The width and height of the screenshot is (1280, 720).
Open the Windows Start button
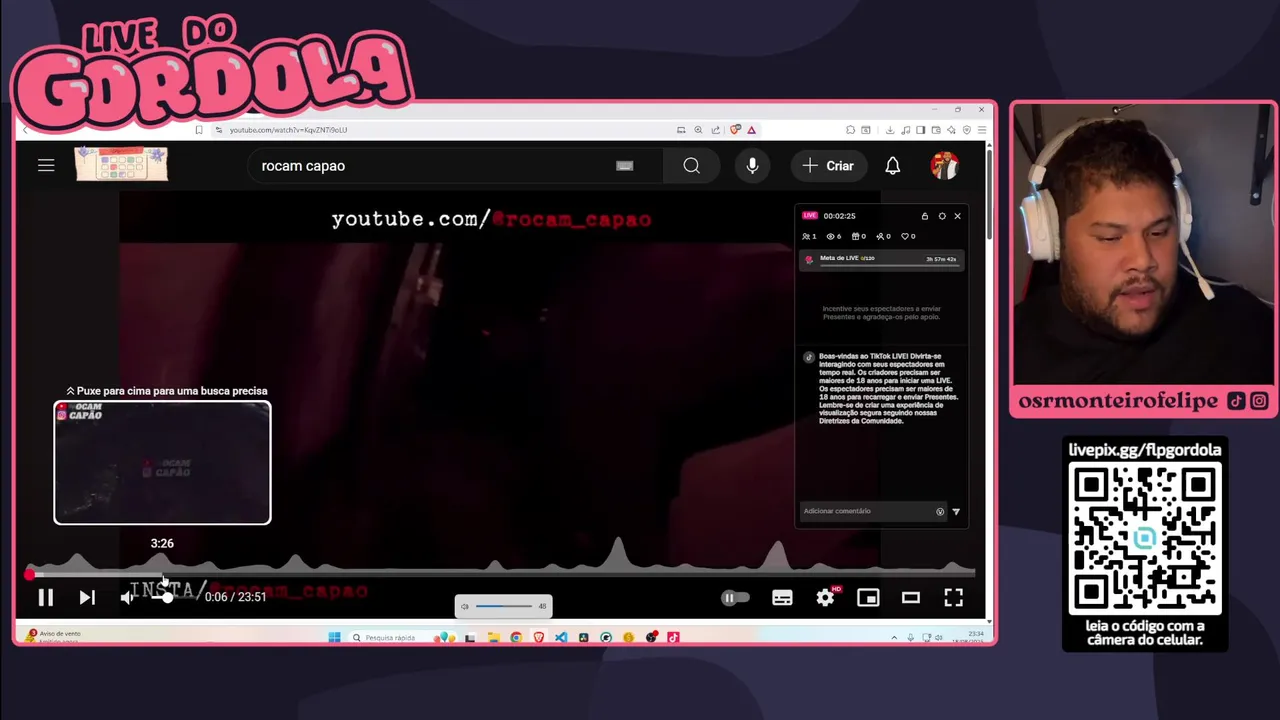coord(334,637)
